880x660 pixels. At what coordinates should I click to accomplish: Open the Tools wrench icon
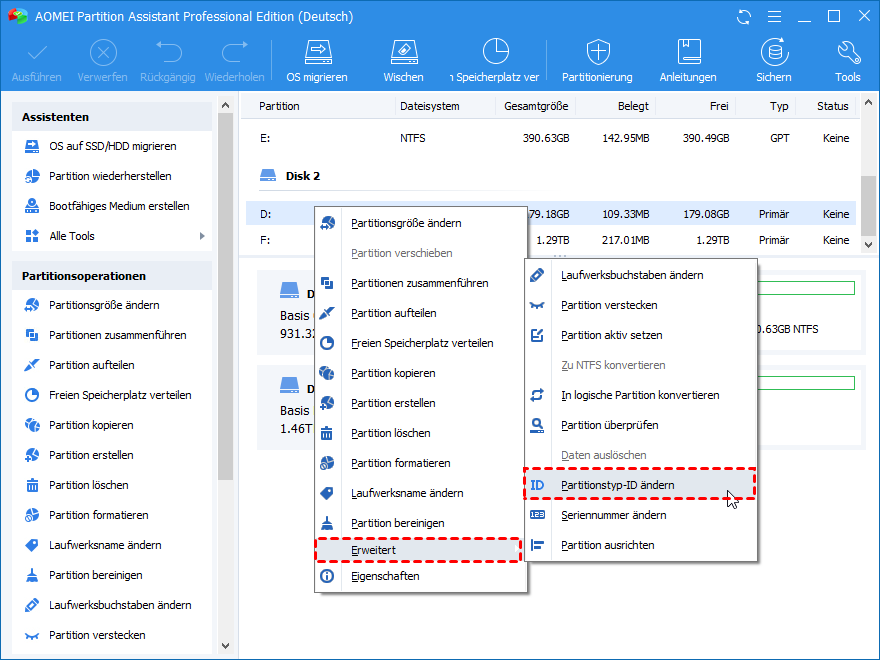coord(848,52)
